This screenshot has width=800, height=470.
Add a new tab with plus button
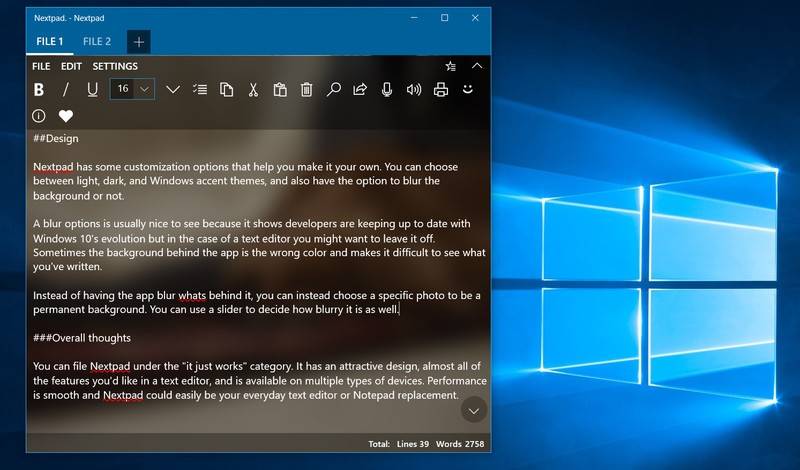(139, 42)
